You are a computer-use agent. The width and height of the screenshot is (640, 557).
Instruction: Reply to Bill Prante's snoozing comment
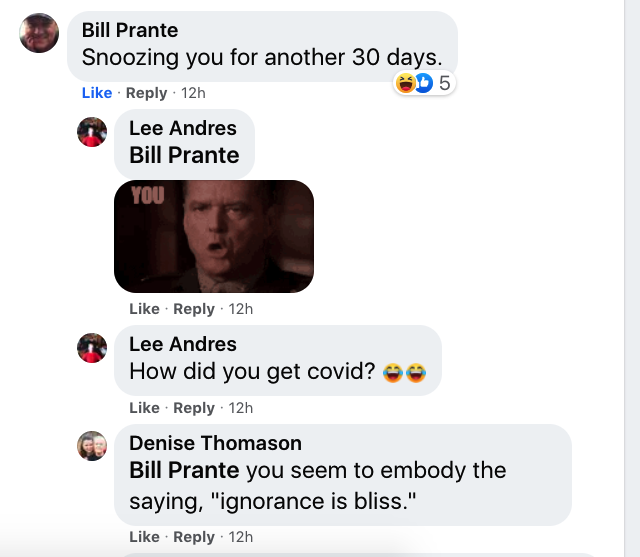147,93
